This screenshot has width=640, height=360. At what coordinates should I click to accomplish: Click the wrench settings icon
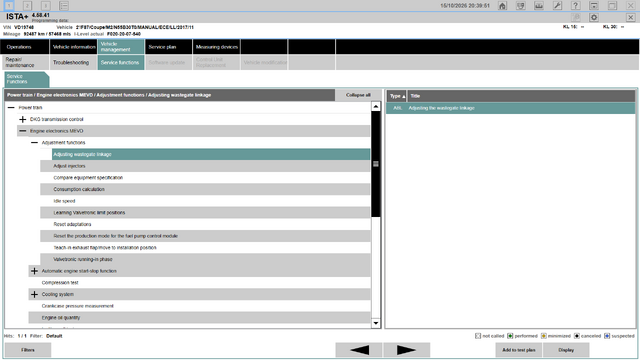[557, 6]
